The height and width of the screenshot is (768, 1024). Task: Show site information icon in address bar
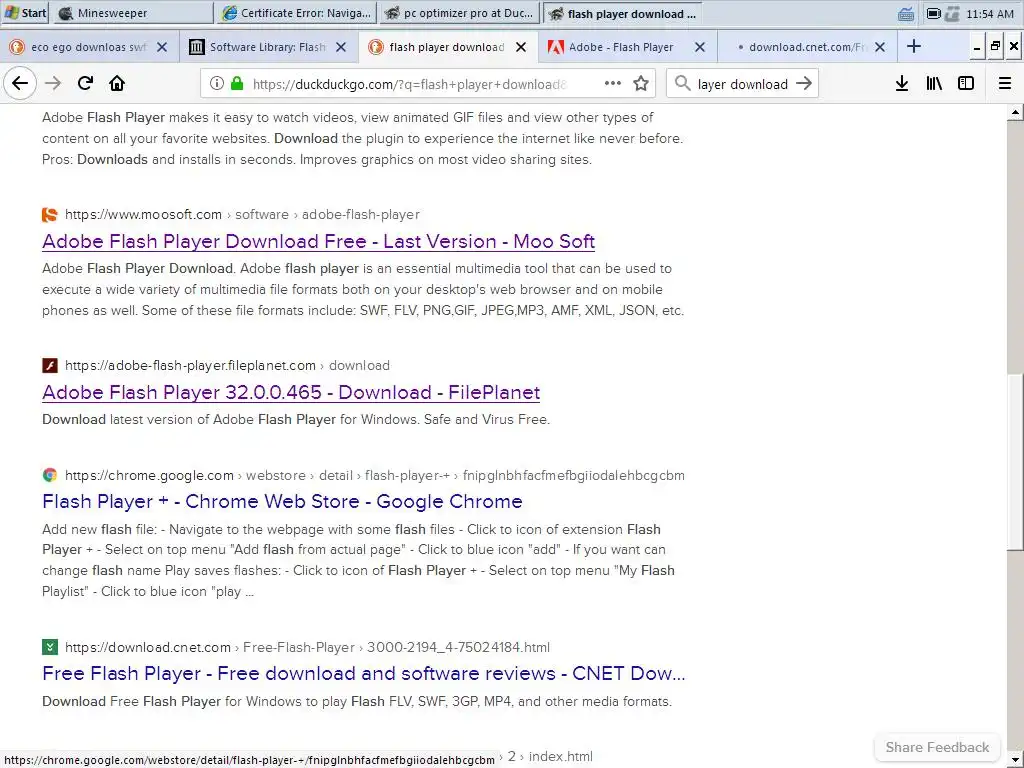click(x=216, y=84)
